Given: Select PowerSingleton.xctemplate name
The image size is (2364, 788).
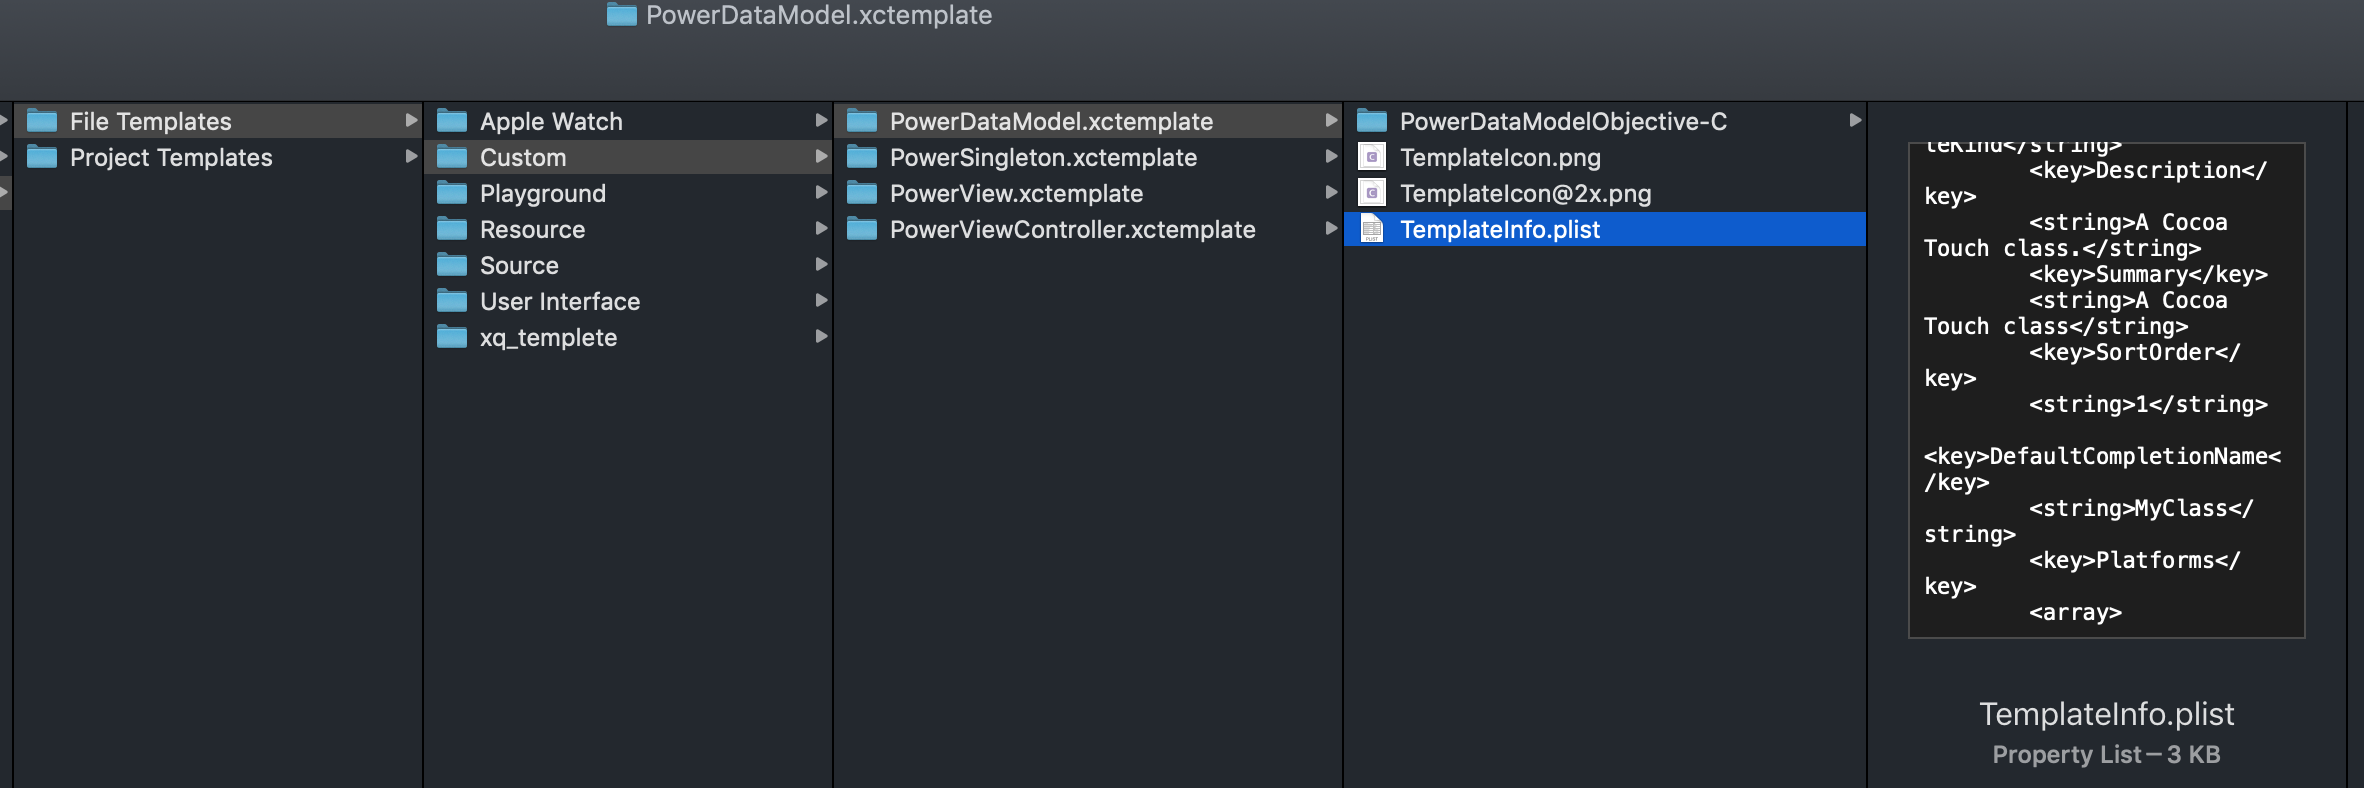Looking at the screenshot, I should pos(1043,158).
